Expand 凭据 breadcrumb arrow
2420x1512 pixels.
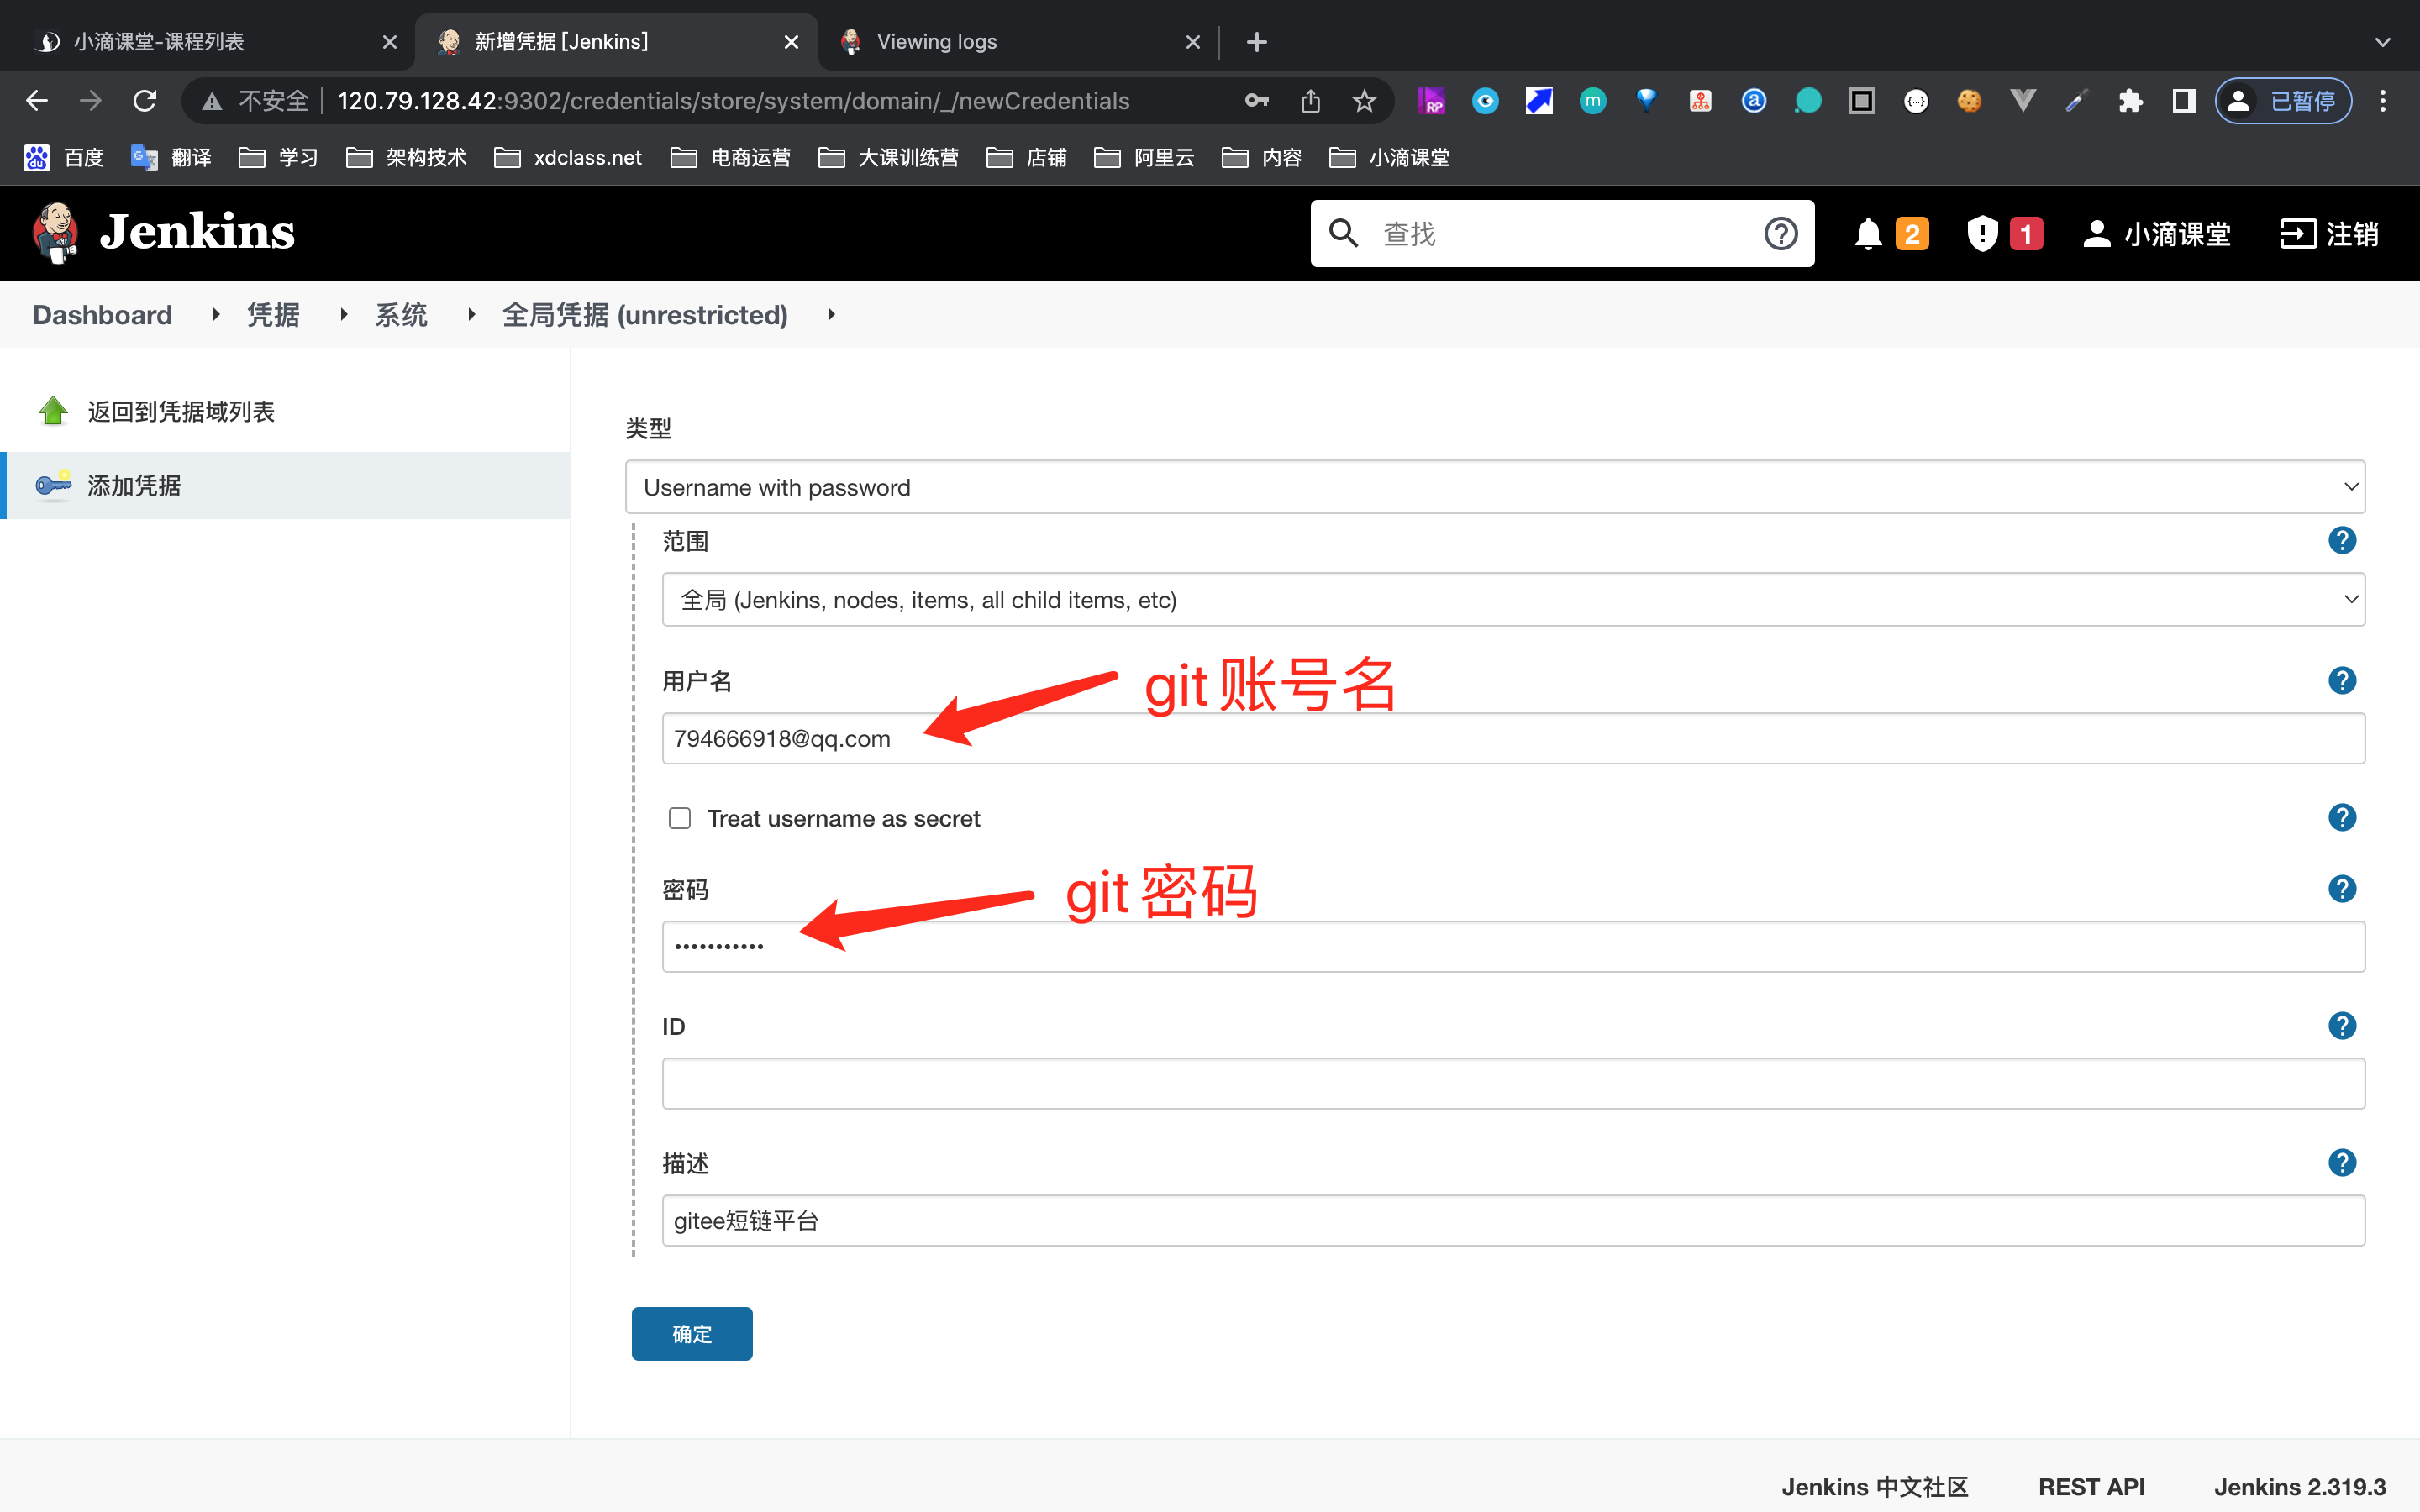[343, 315]
